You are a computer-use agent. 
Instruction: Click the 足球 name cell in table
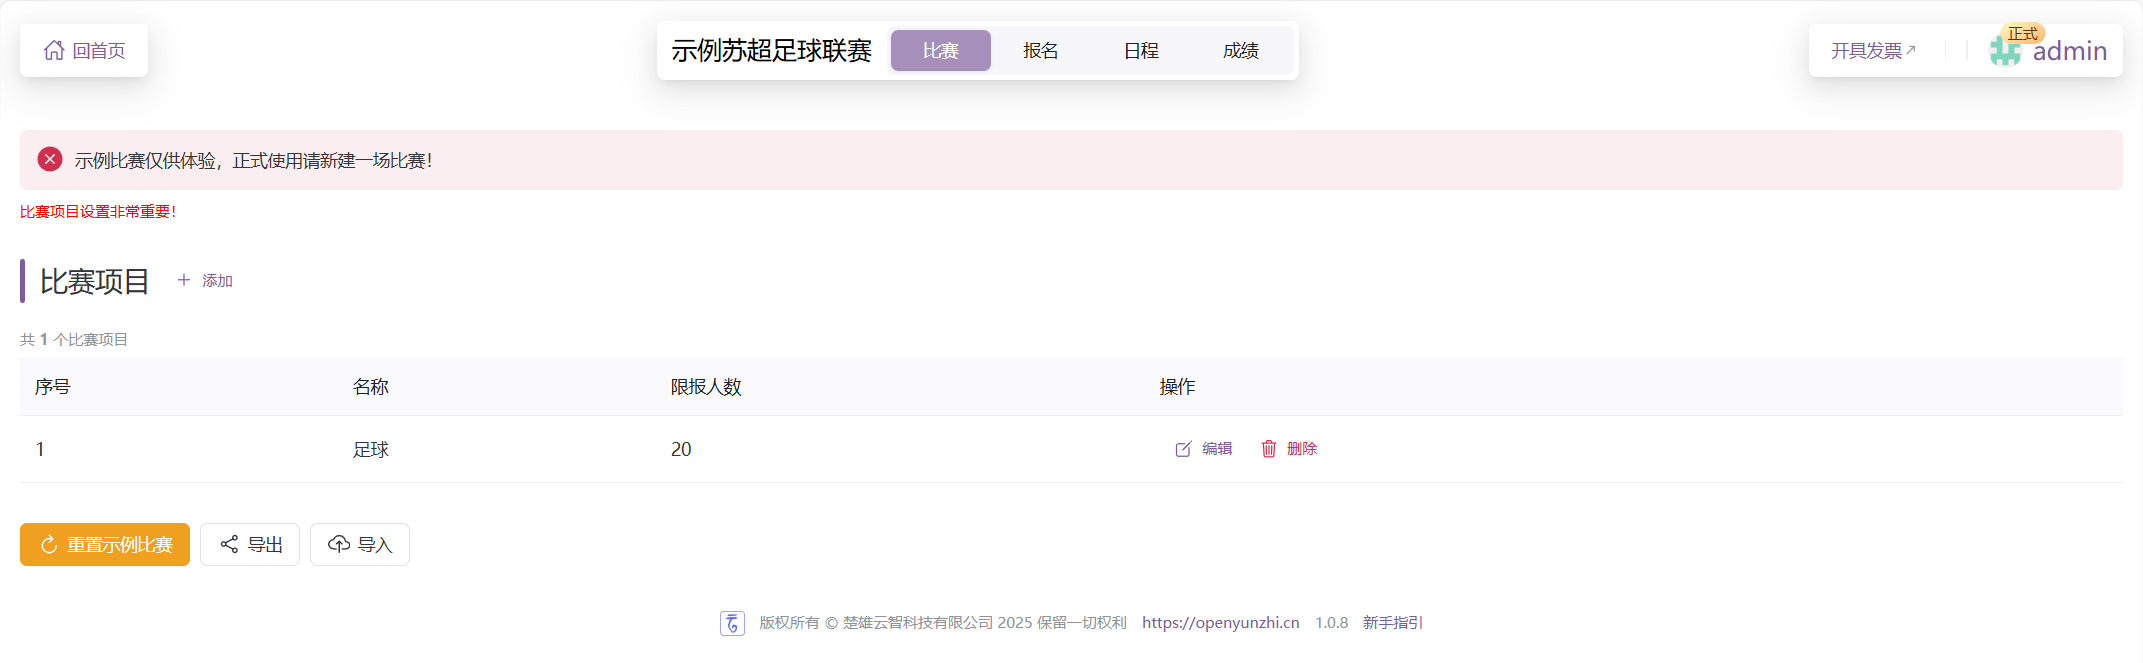[371, 449]
